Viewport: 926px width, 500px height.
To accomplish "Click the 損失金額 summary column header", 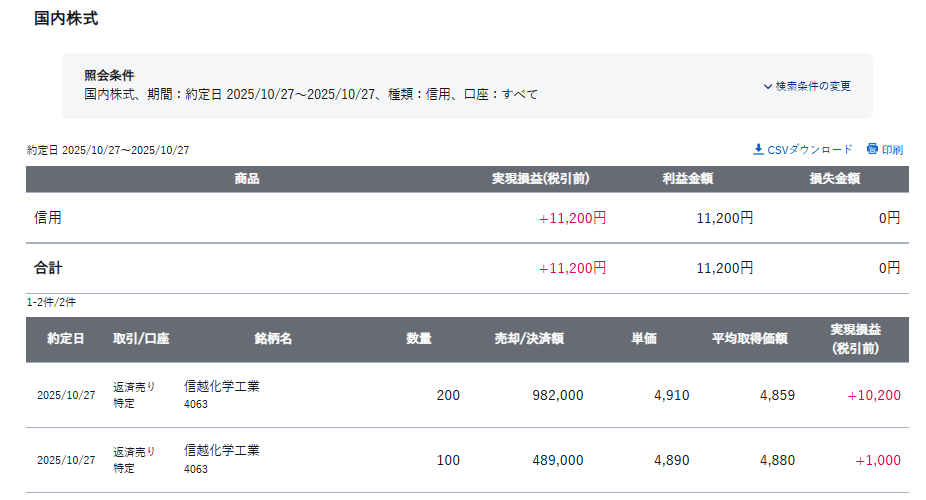I will (x=835, y=179).
